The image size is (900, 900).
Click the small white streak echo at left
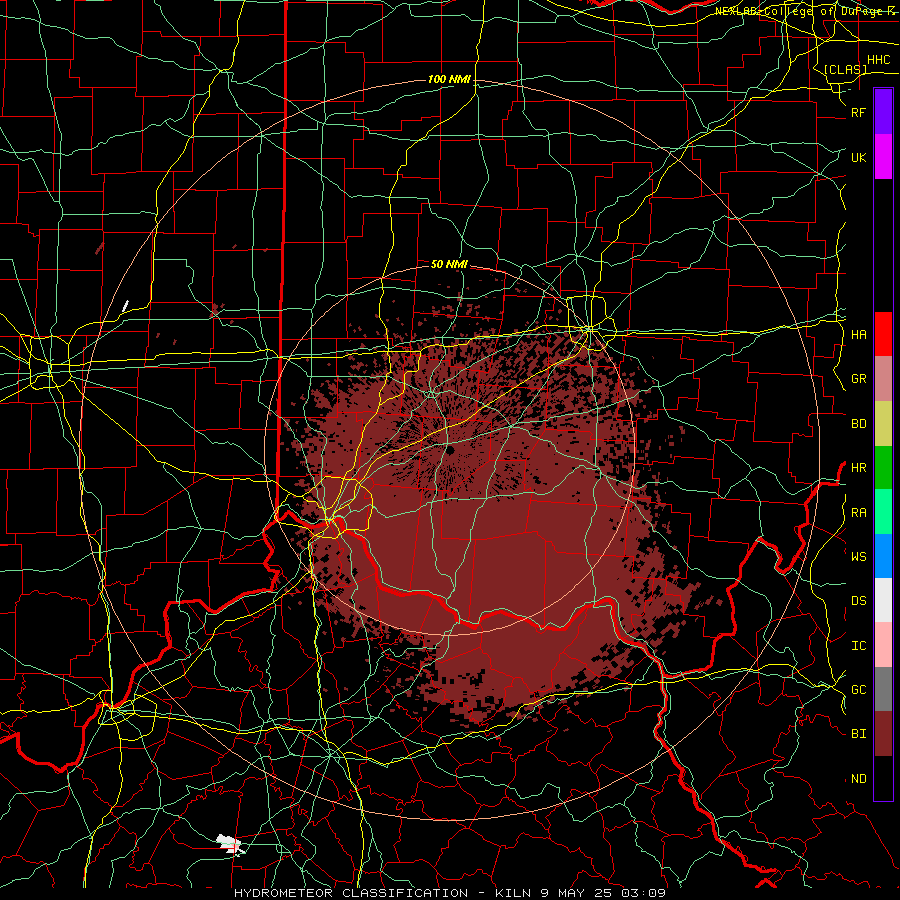point(125,305)
